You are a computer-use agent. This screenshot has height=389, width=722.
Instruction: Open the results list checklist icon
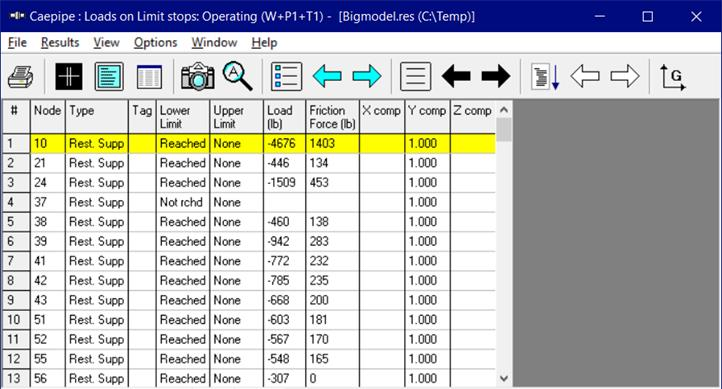[286, 76]
